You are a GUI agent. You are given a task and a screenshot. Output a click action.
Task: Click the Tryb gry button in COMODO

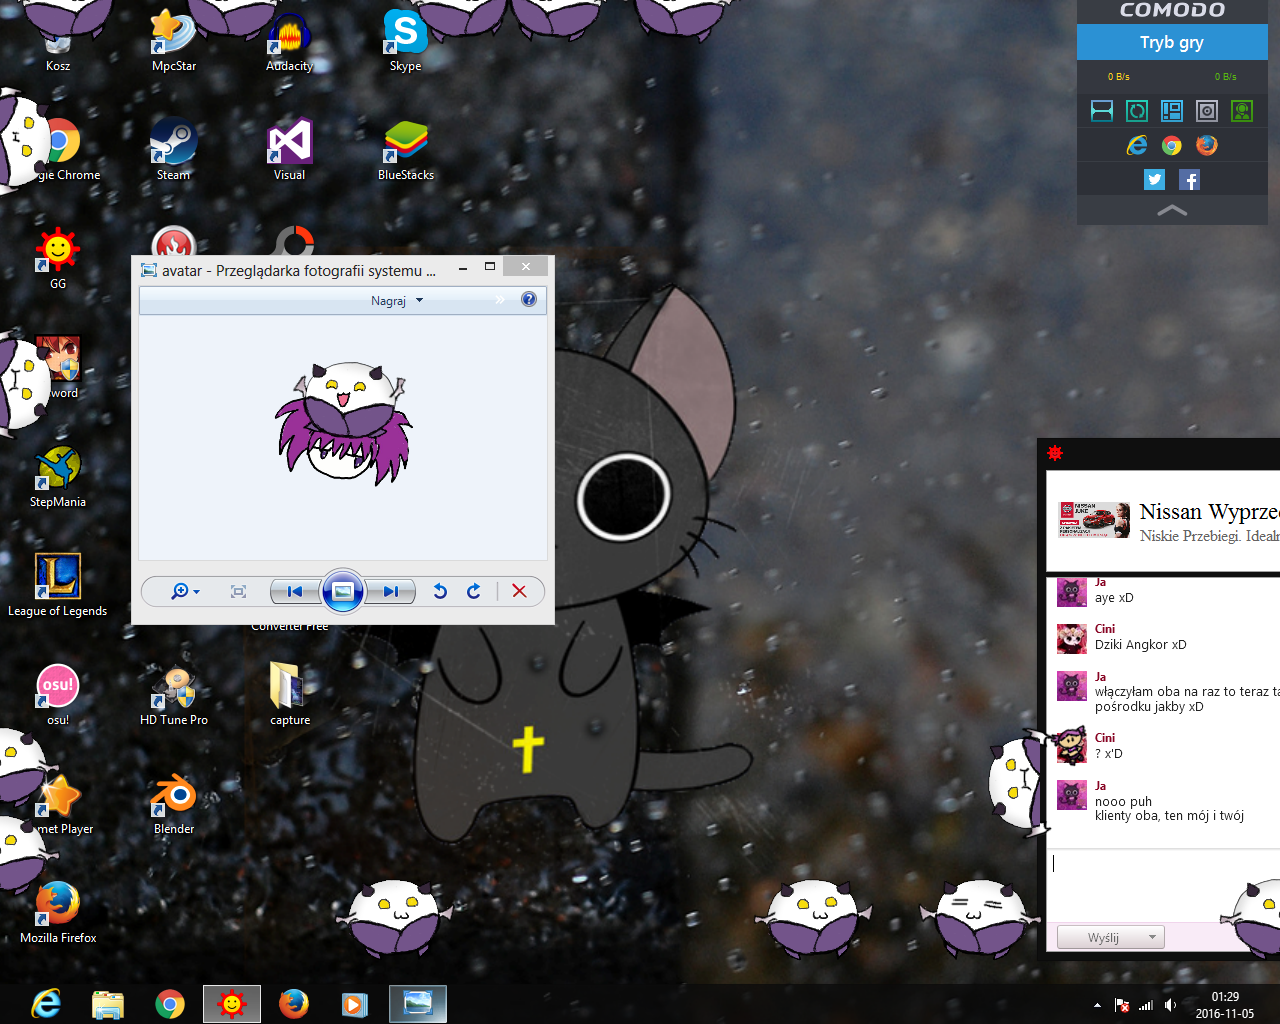[x=1172, y=42]
